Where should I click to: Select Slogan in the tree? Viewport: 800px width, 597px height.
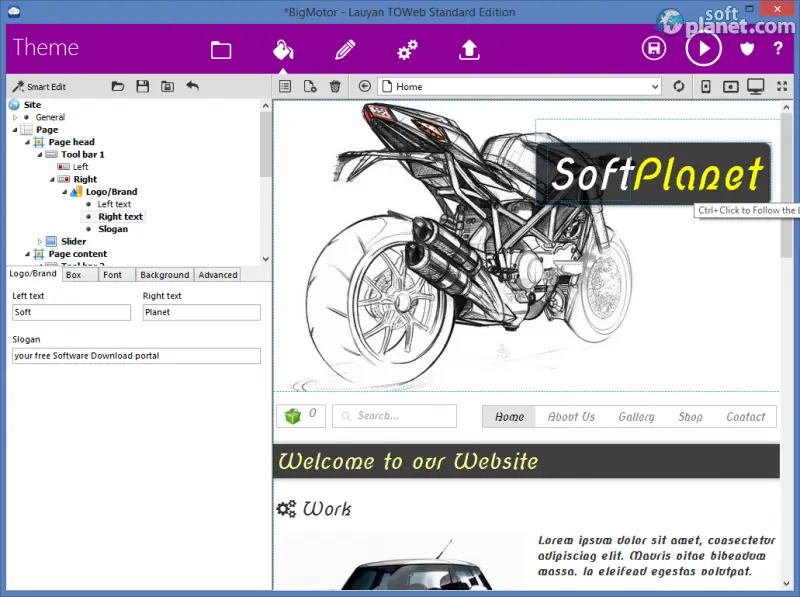(113, 229)
